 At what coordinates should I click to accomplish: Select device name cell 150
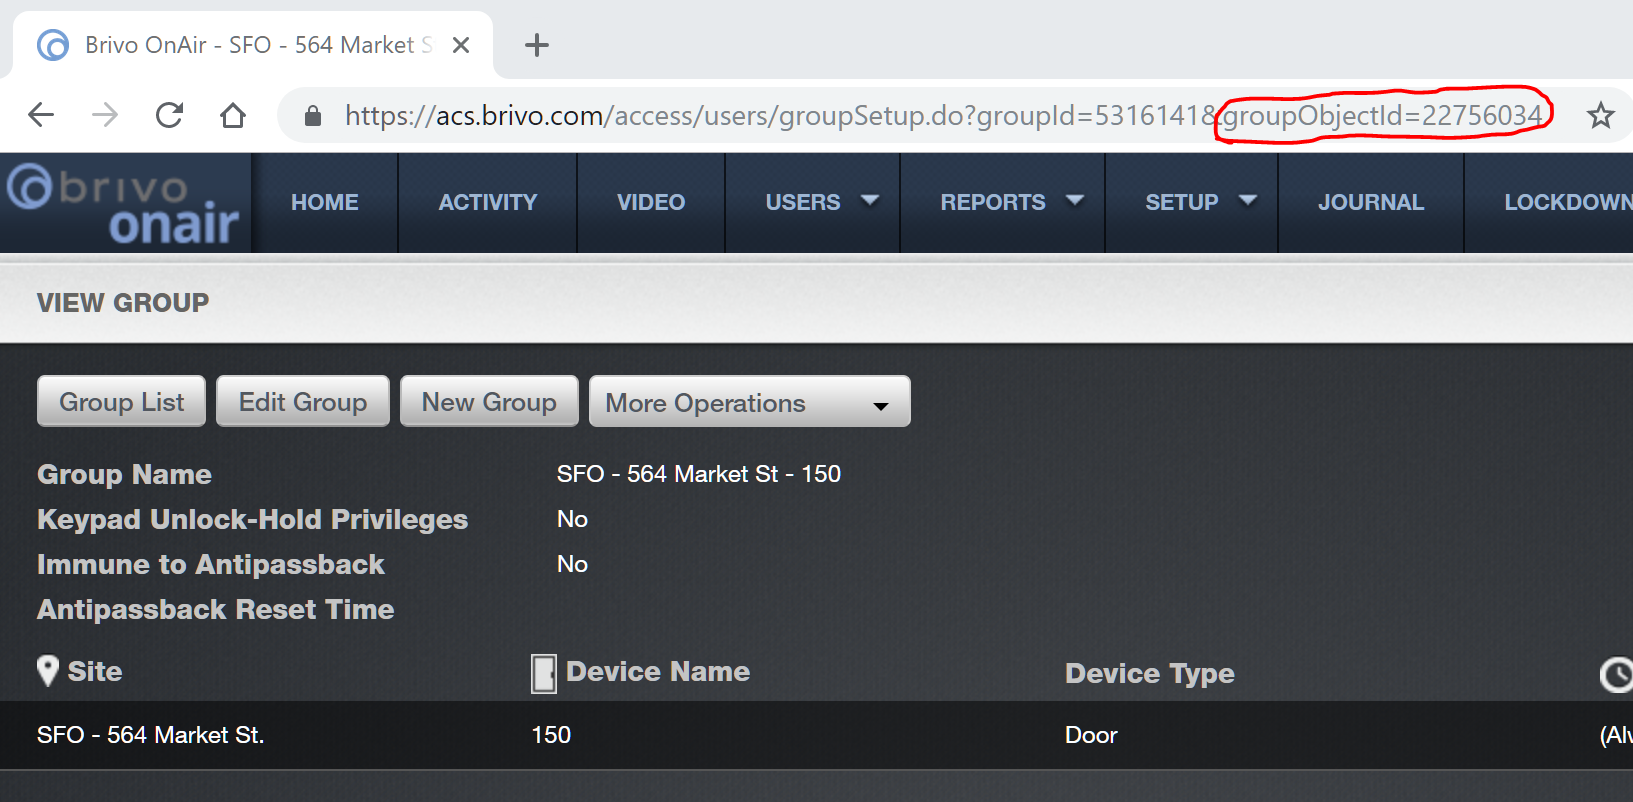[x=551, y=735]
